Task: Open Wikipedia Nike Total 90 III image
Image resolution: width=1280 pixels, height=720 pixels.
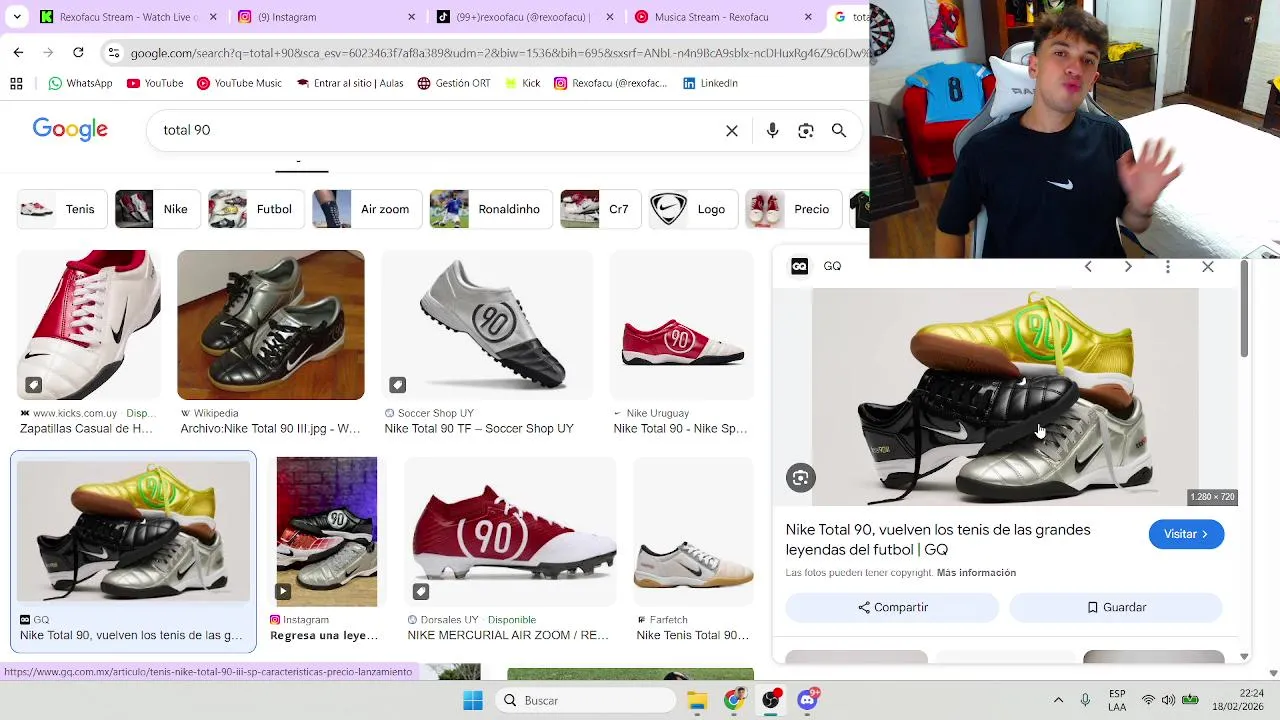Action: (x=271, y=325)
